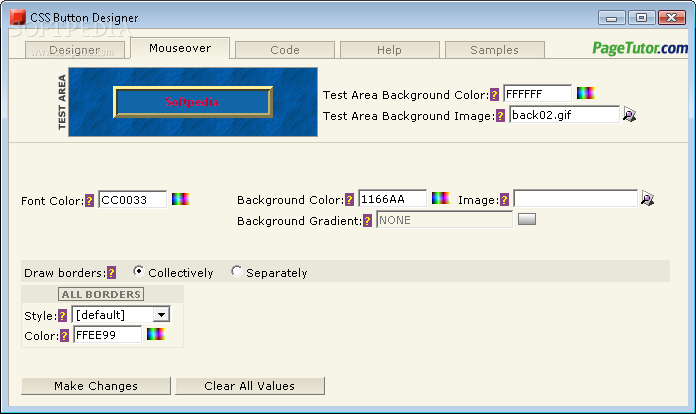Open help icon next to Font Color
Image resolution: width=696 pixels, height=414 pixels.
tap(89, 201)
